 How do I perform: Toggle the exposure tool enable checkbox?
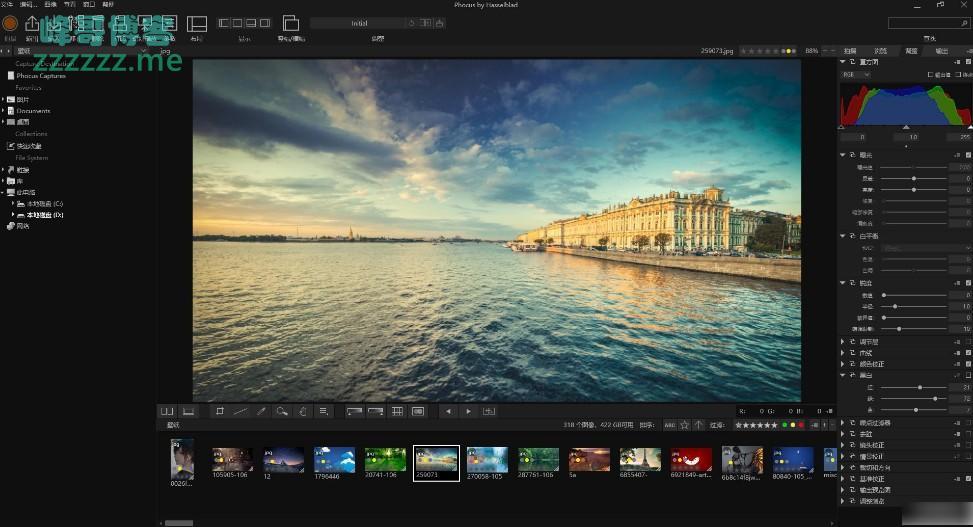point(968,155)
